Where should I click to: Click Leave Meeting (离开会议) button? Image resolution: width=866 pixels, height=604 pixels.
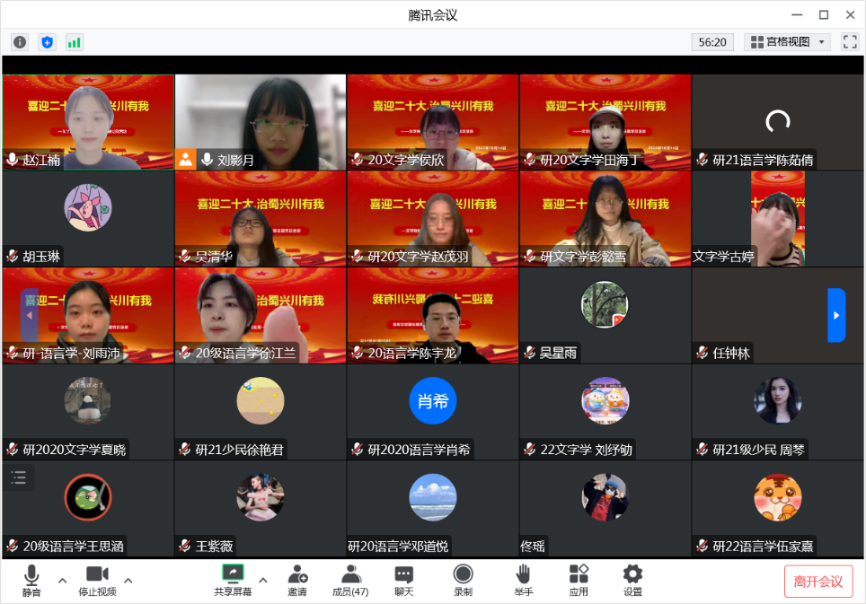pos(818,581)
